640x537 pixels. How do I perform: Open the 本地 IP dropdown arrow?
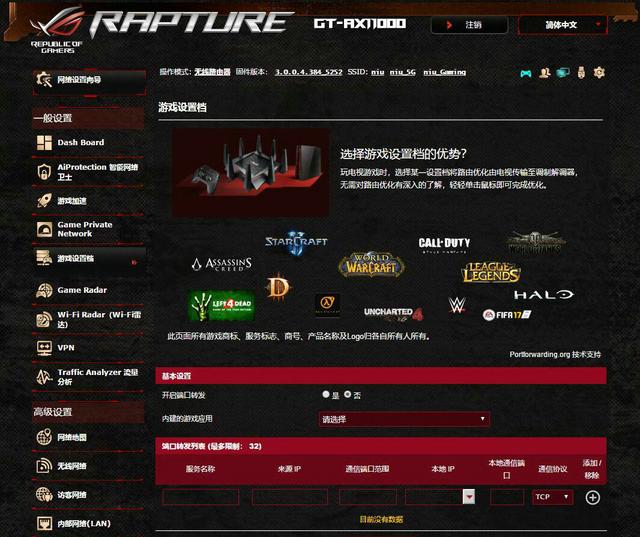pyautogui.click(x=469, y=497)
